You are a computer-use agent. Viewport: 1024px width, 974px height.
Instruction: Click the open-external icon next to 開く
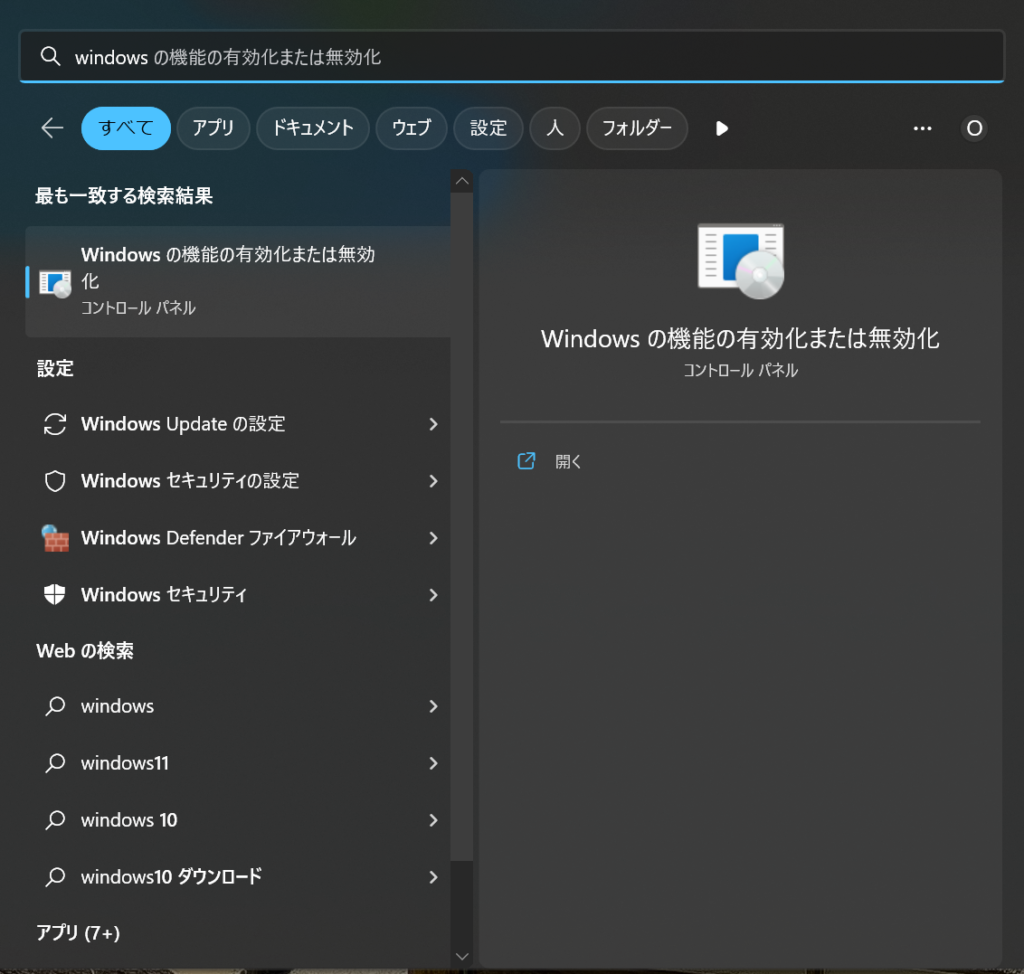[526, 461]
